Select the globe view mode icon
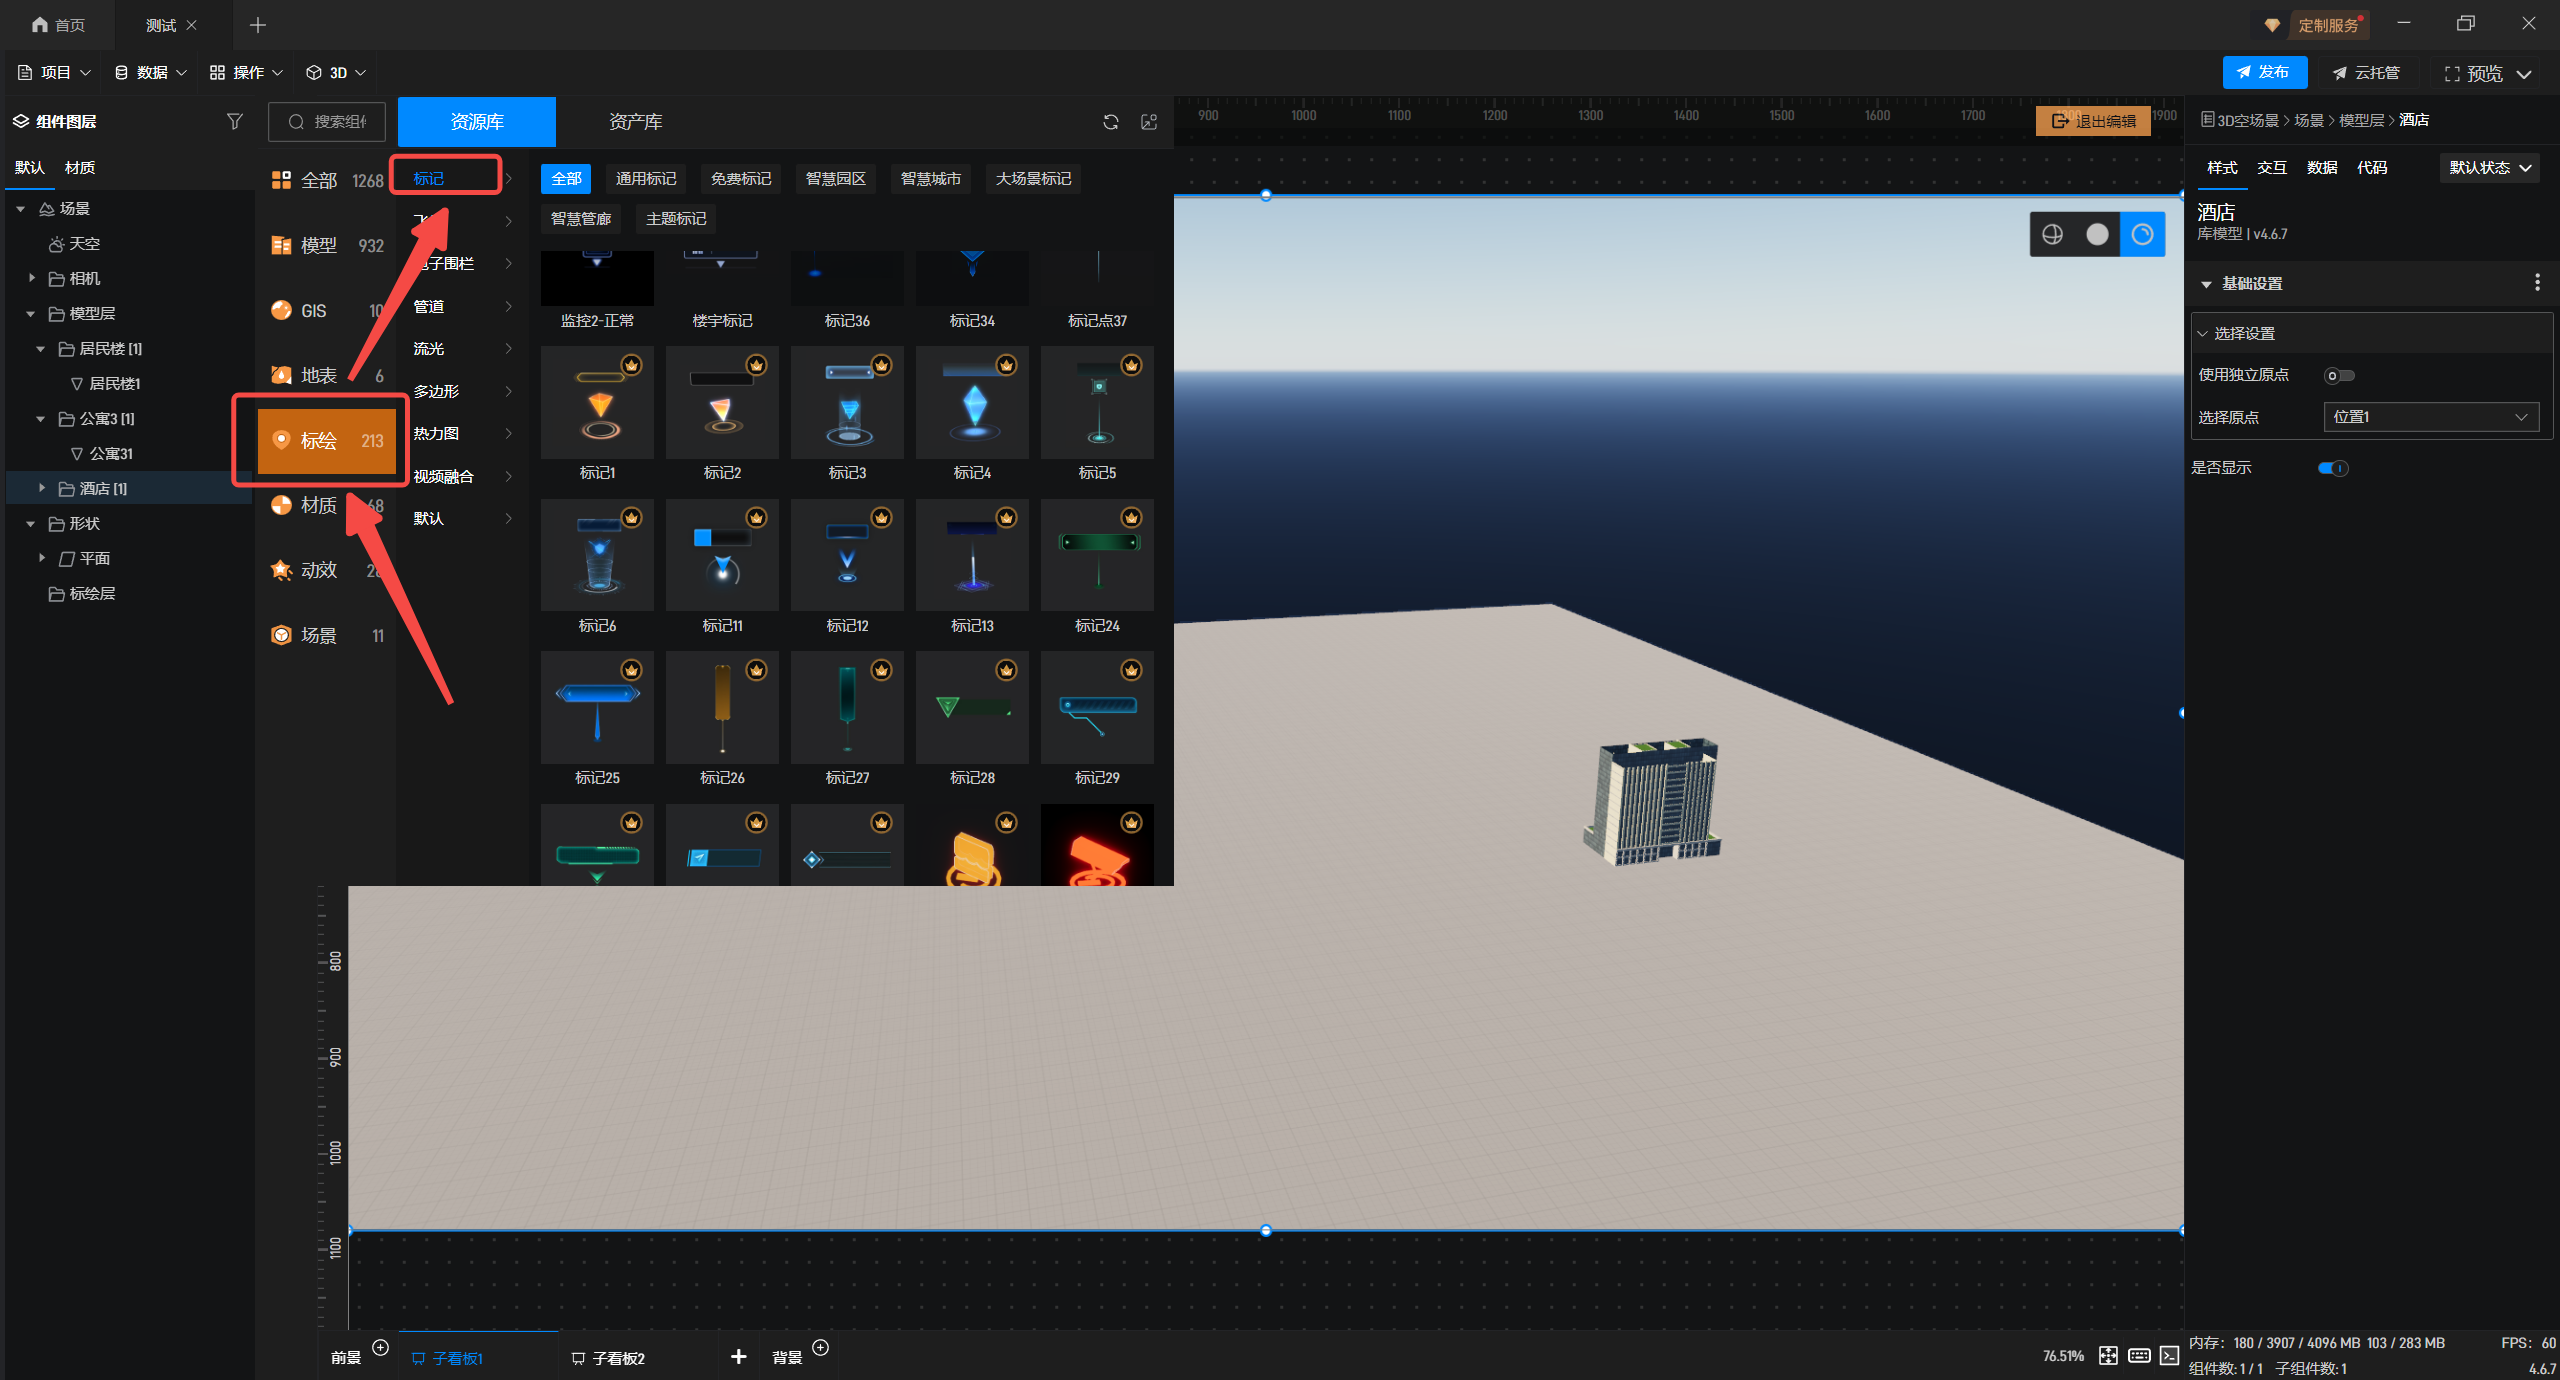 [x=2053, y=234]
